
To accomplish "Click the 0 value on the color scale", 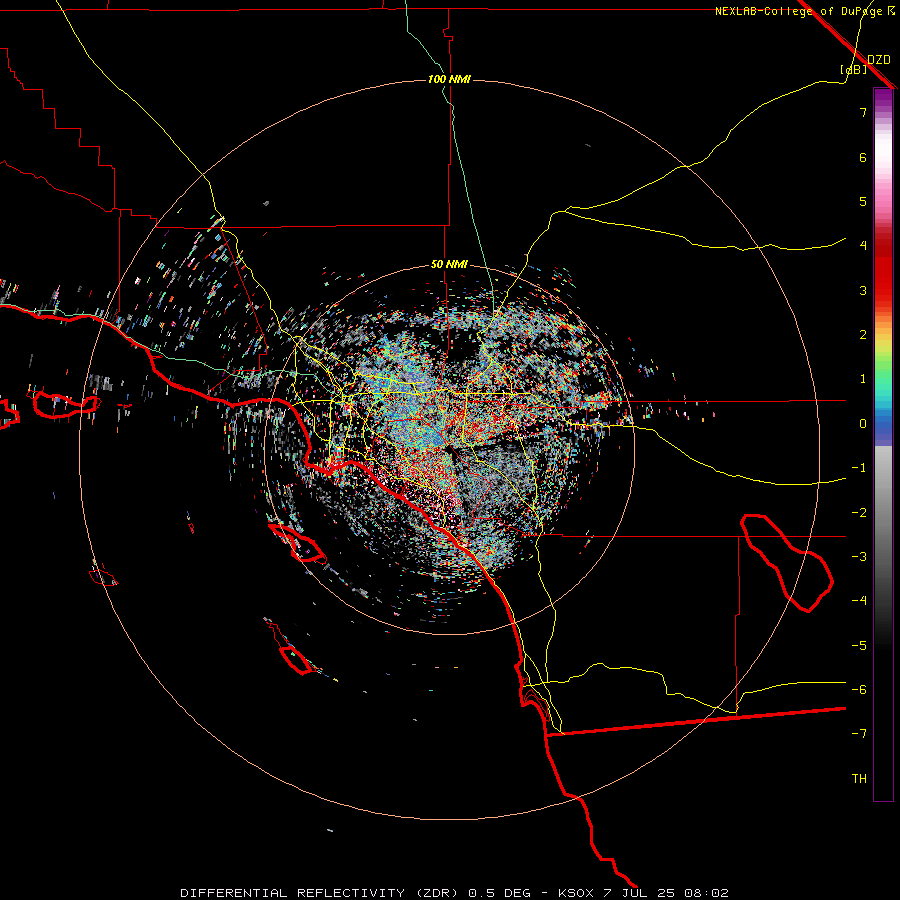I will [863, 424].
